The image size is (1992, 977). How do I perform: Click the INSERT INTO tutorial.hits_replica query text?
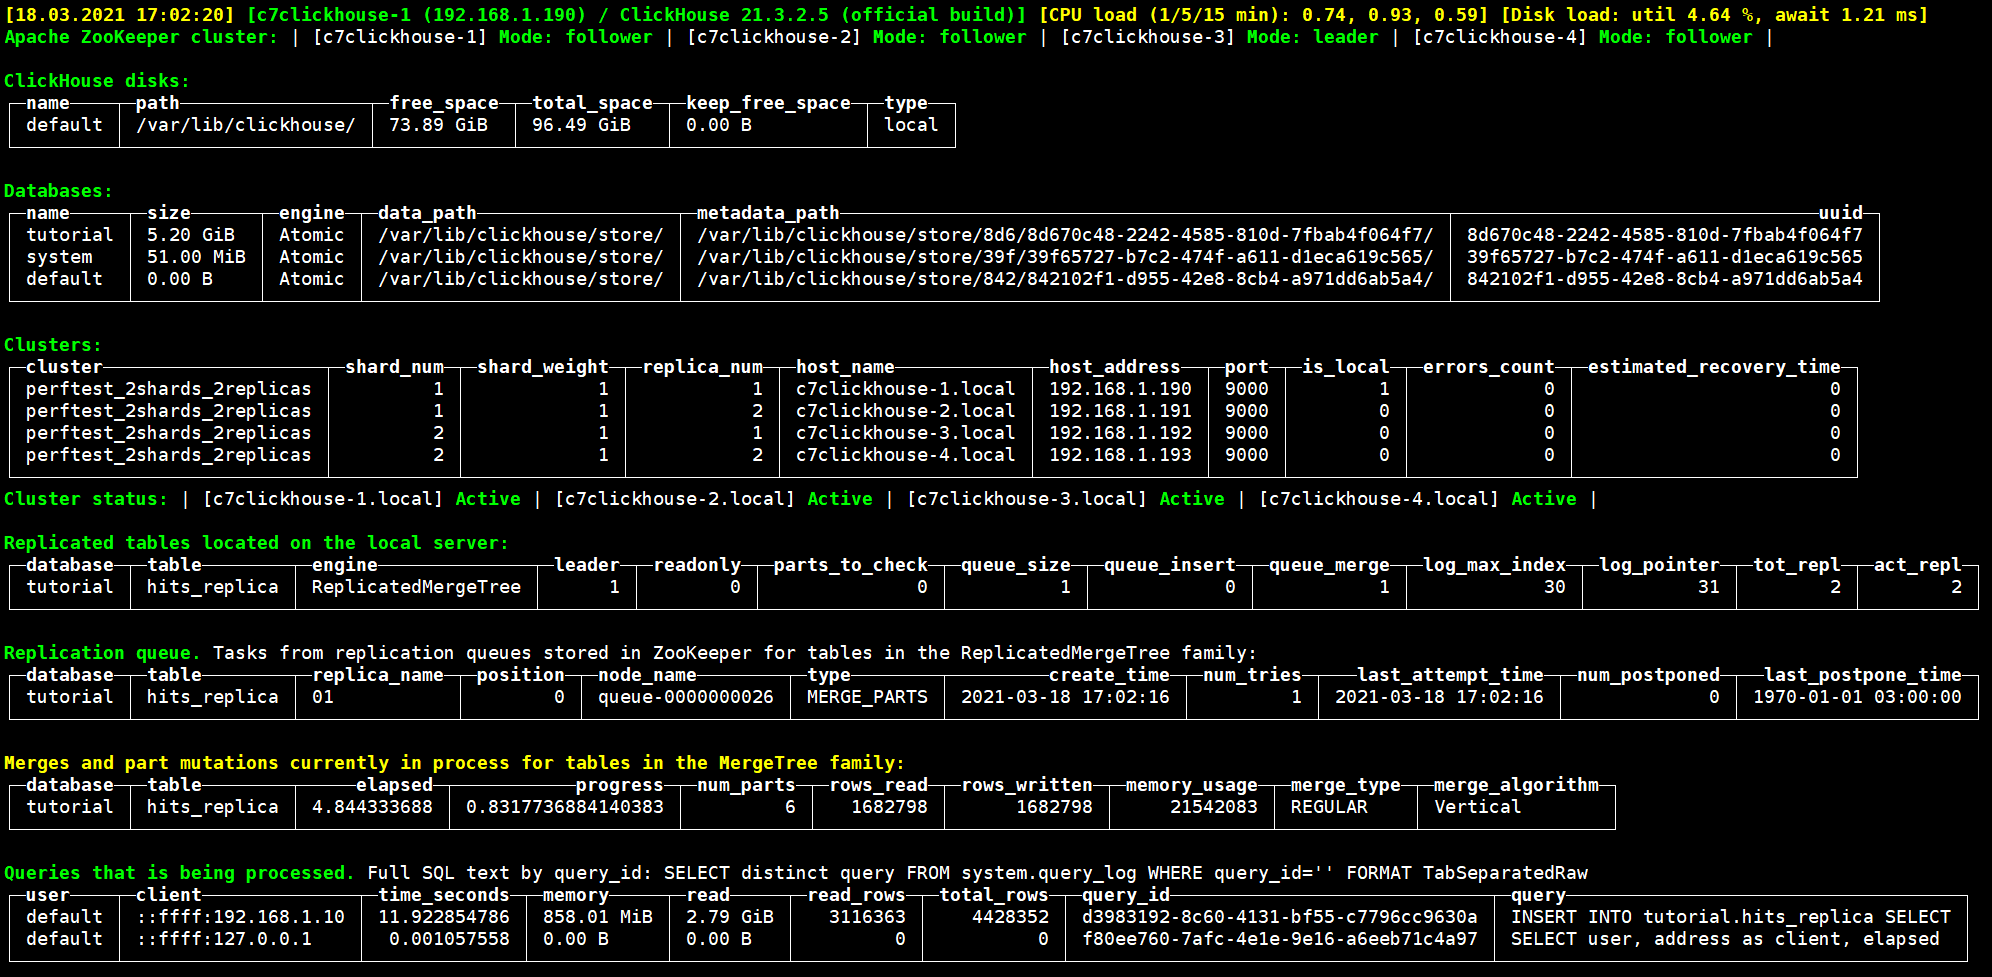(x=1731, y=917)
